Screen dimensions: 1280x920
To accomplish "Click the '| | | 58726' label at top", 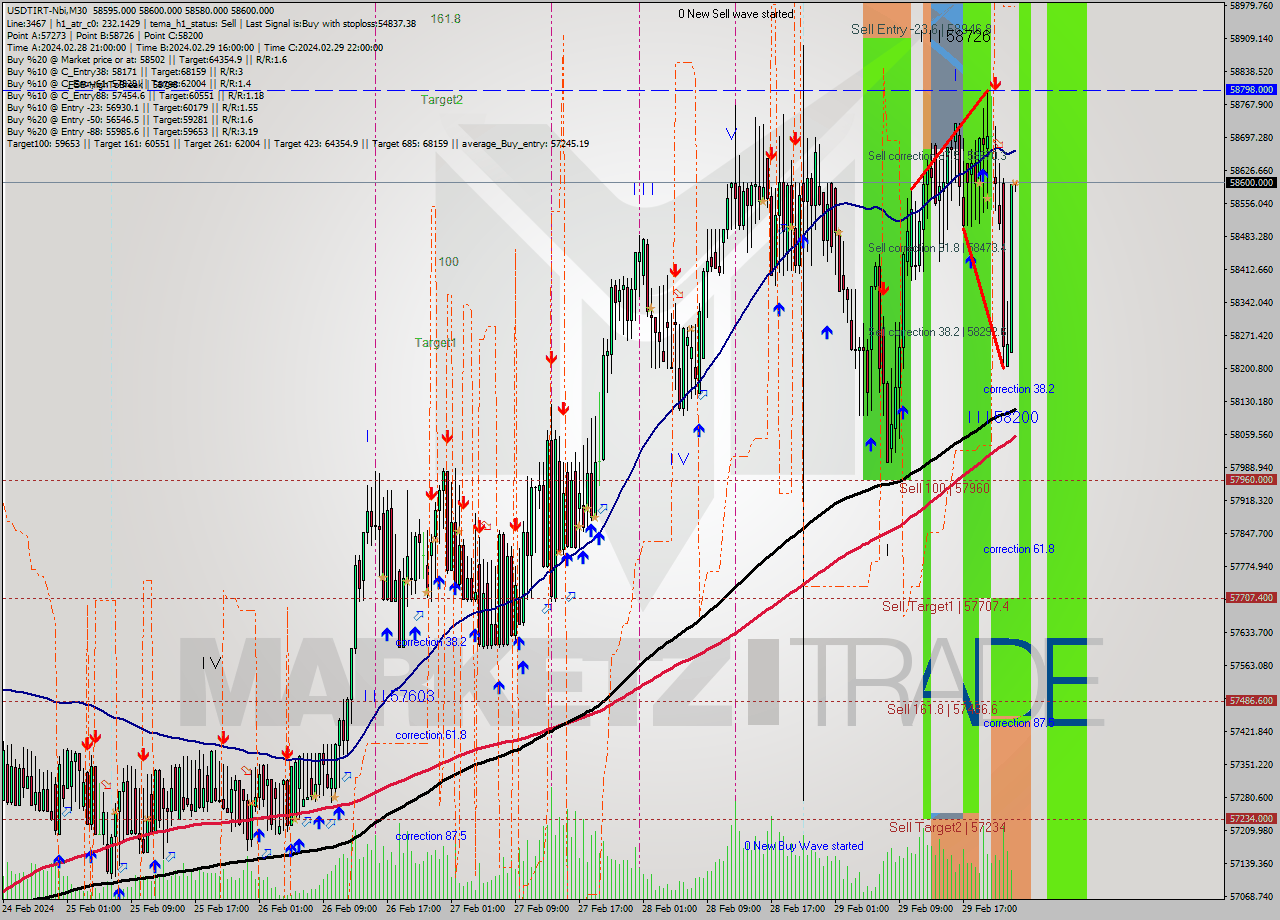I will coord(955,36).
